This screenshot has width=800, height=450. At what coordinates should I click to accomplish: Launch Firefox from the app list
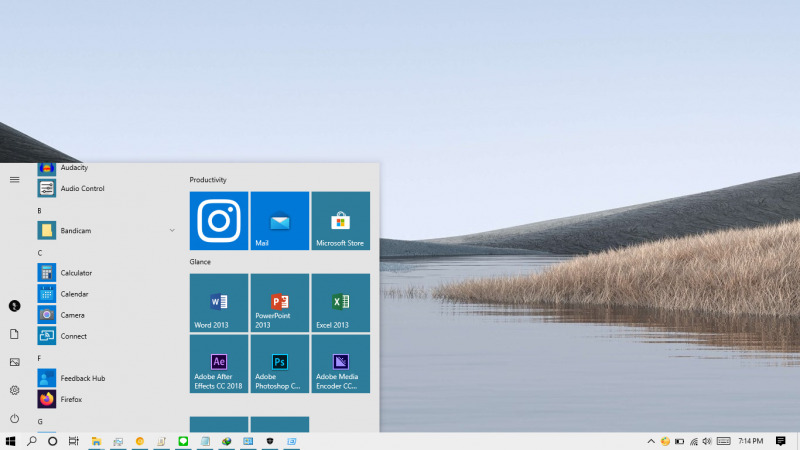106,399
